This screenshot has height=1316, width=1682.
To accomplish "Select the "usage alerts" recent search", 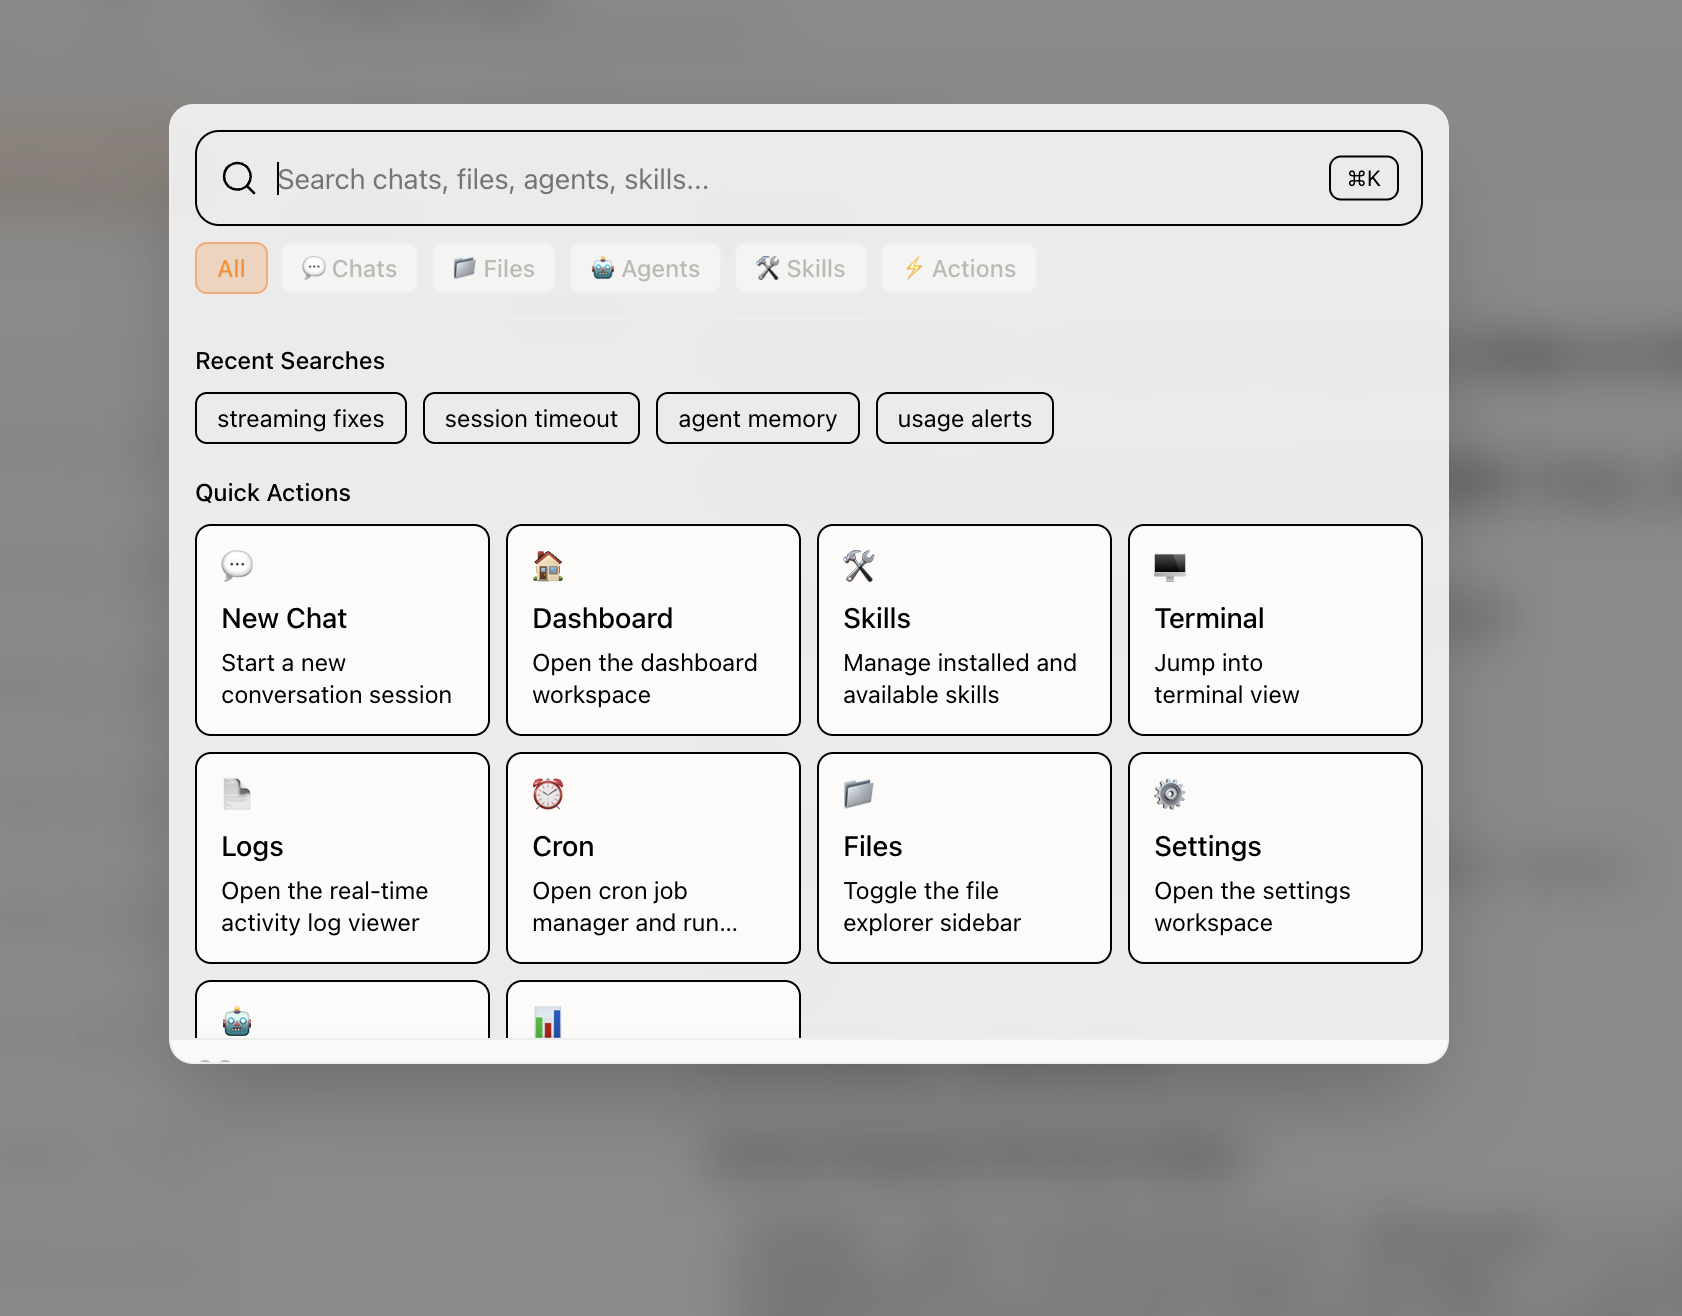I will (965, 418).
